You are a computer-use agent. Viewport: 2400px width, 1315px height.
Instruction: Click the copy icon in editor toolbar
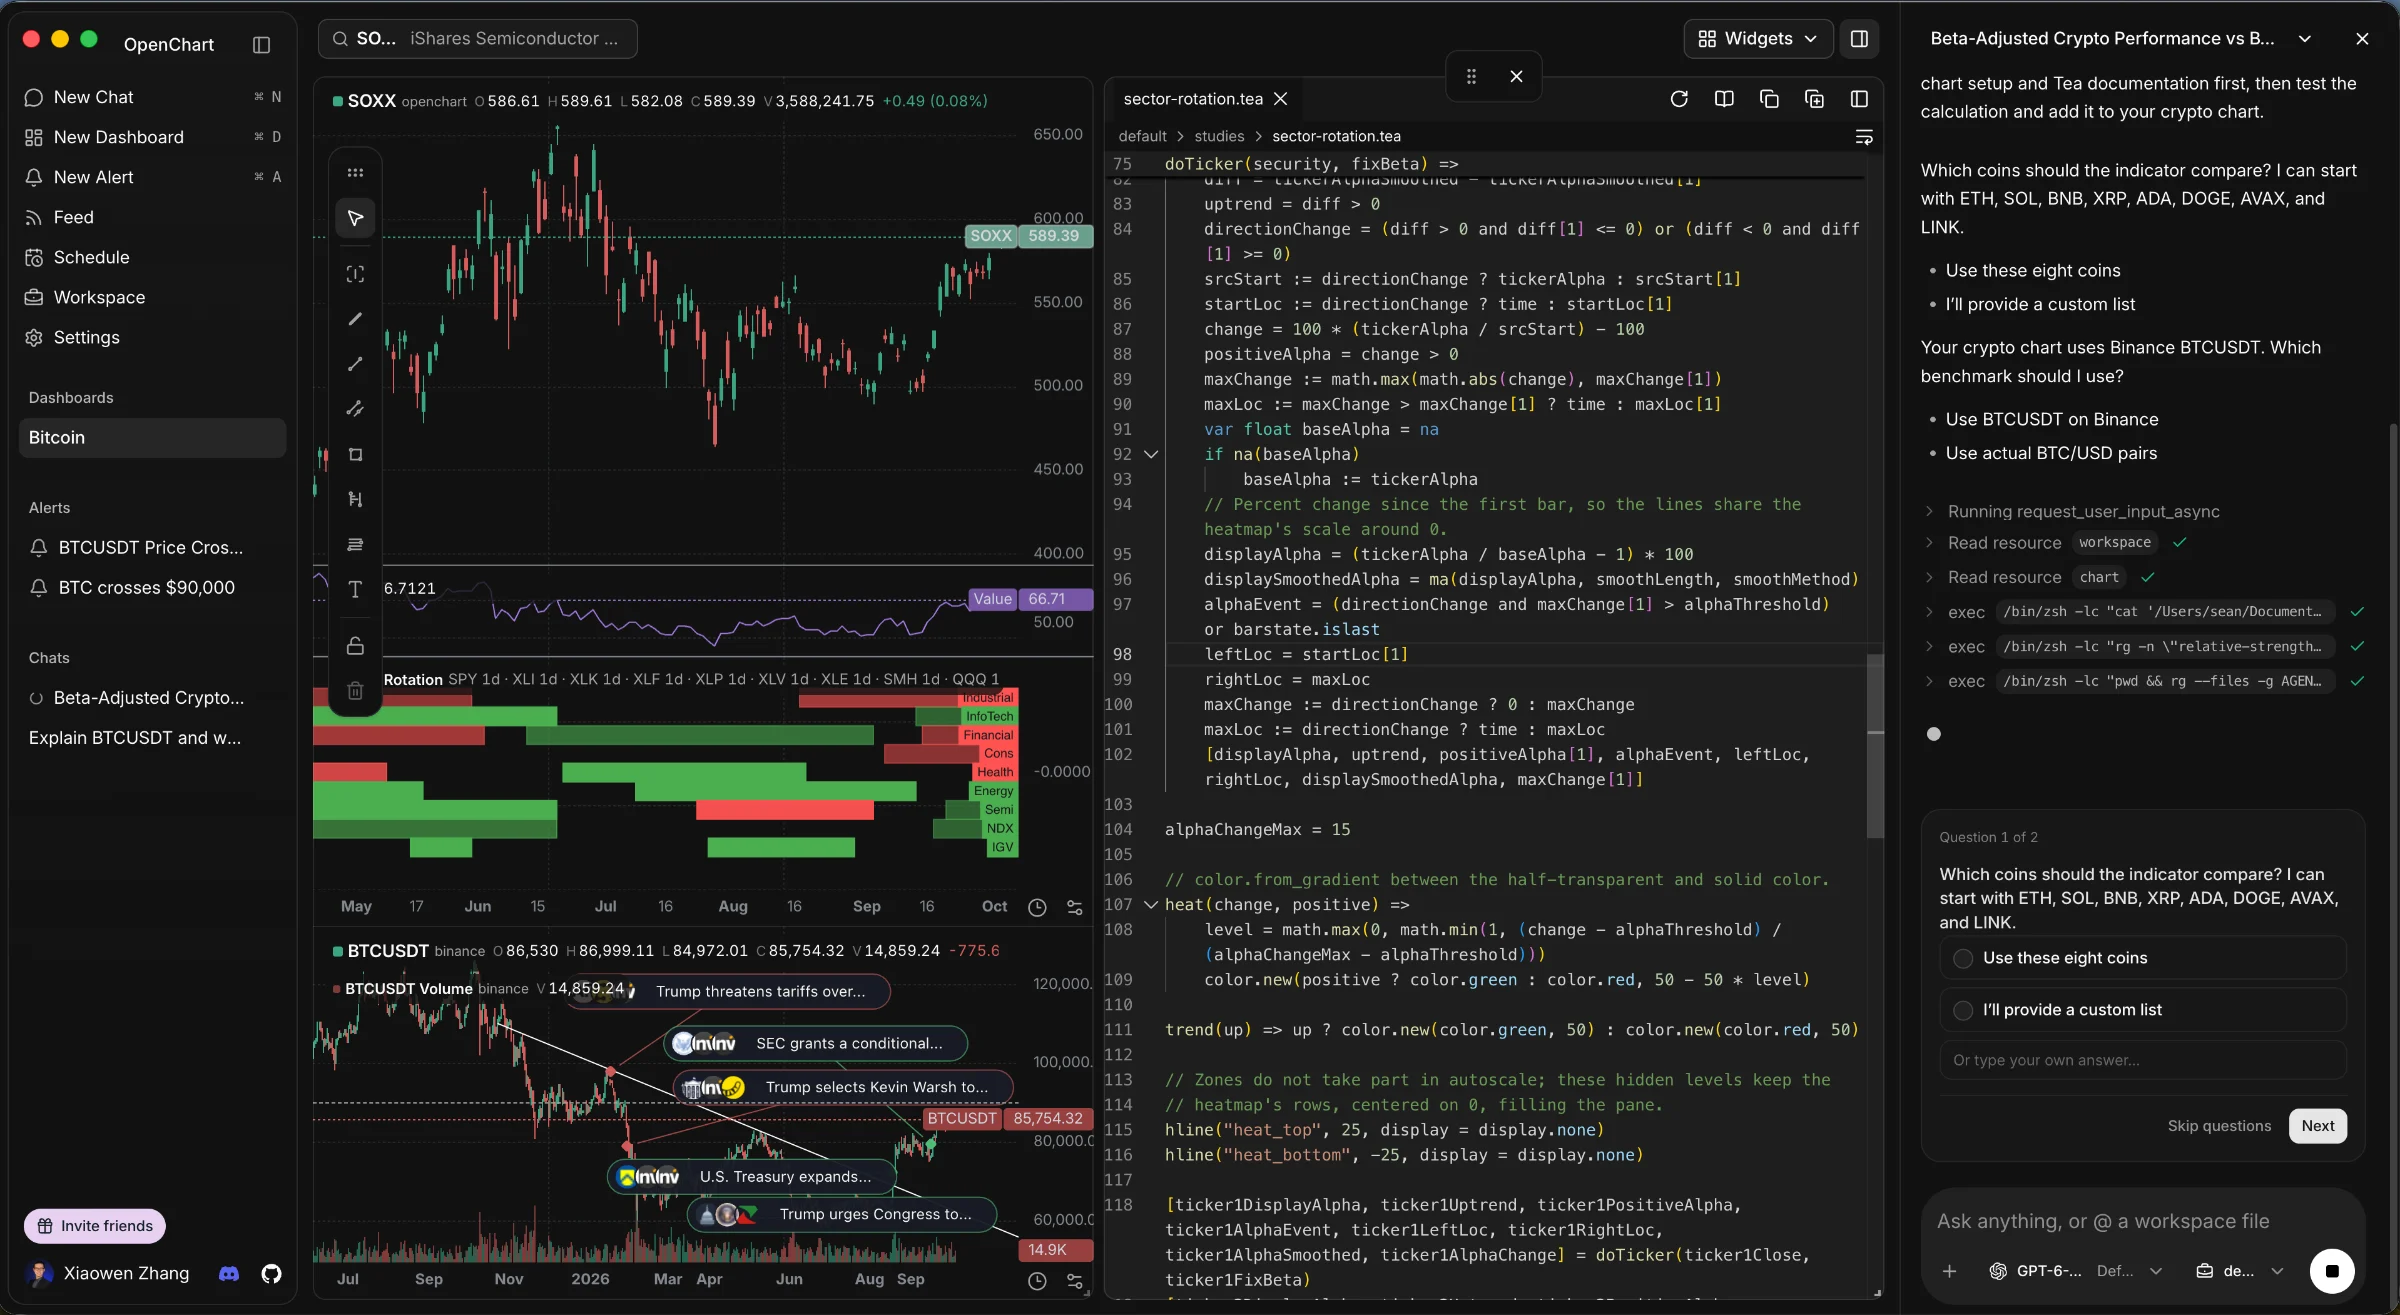tap(1769, 99)
